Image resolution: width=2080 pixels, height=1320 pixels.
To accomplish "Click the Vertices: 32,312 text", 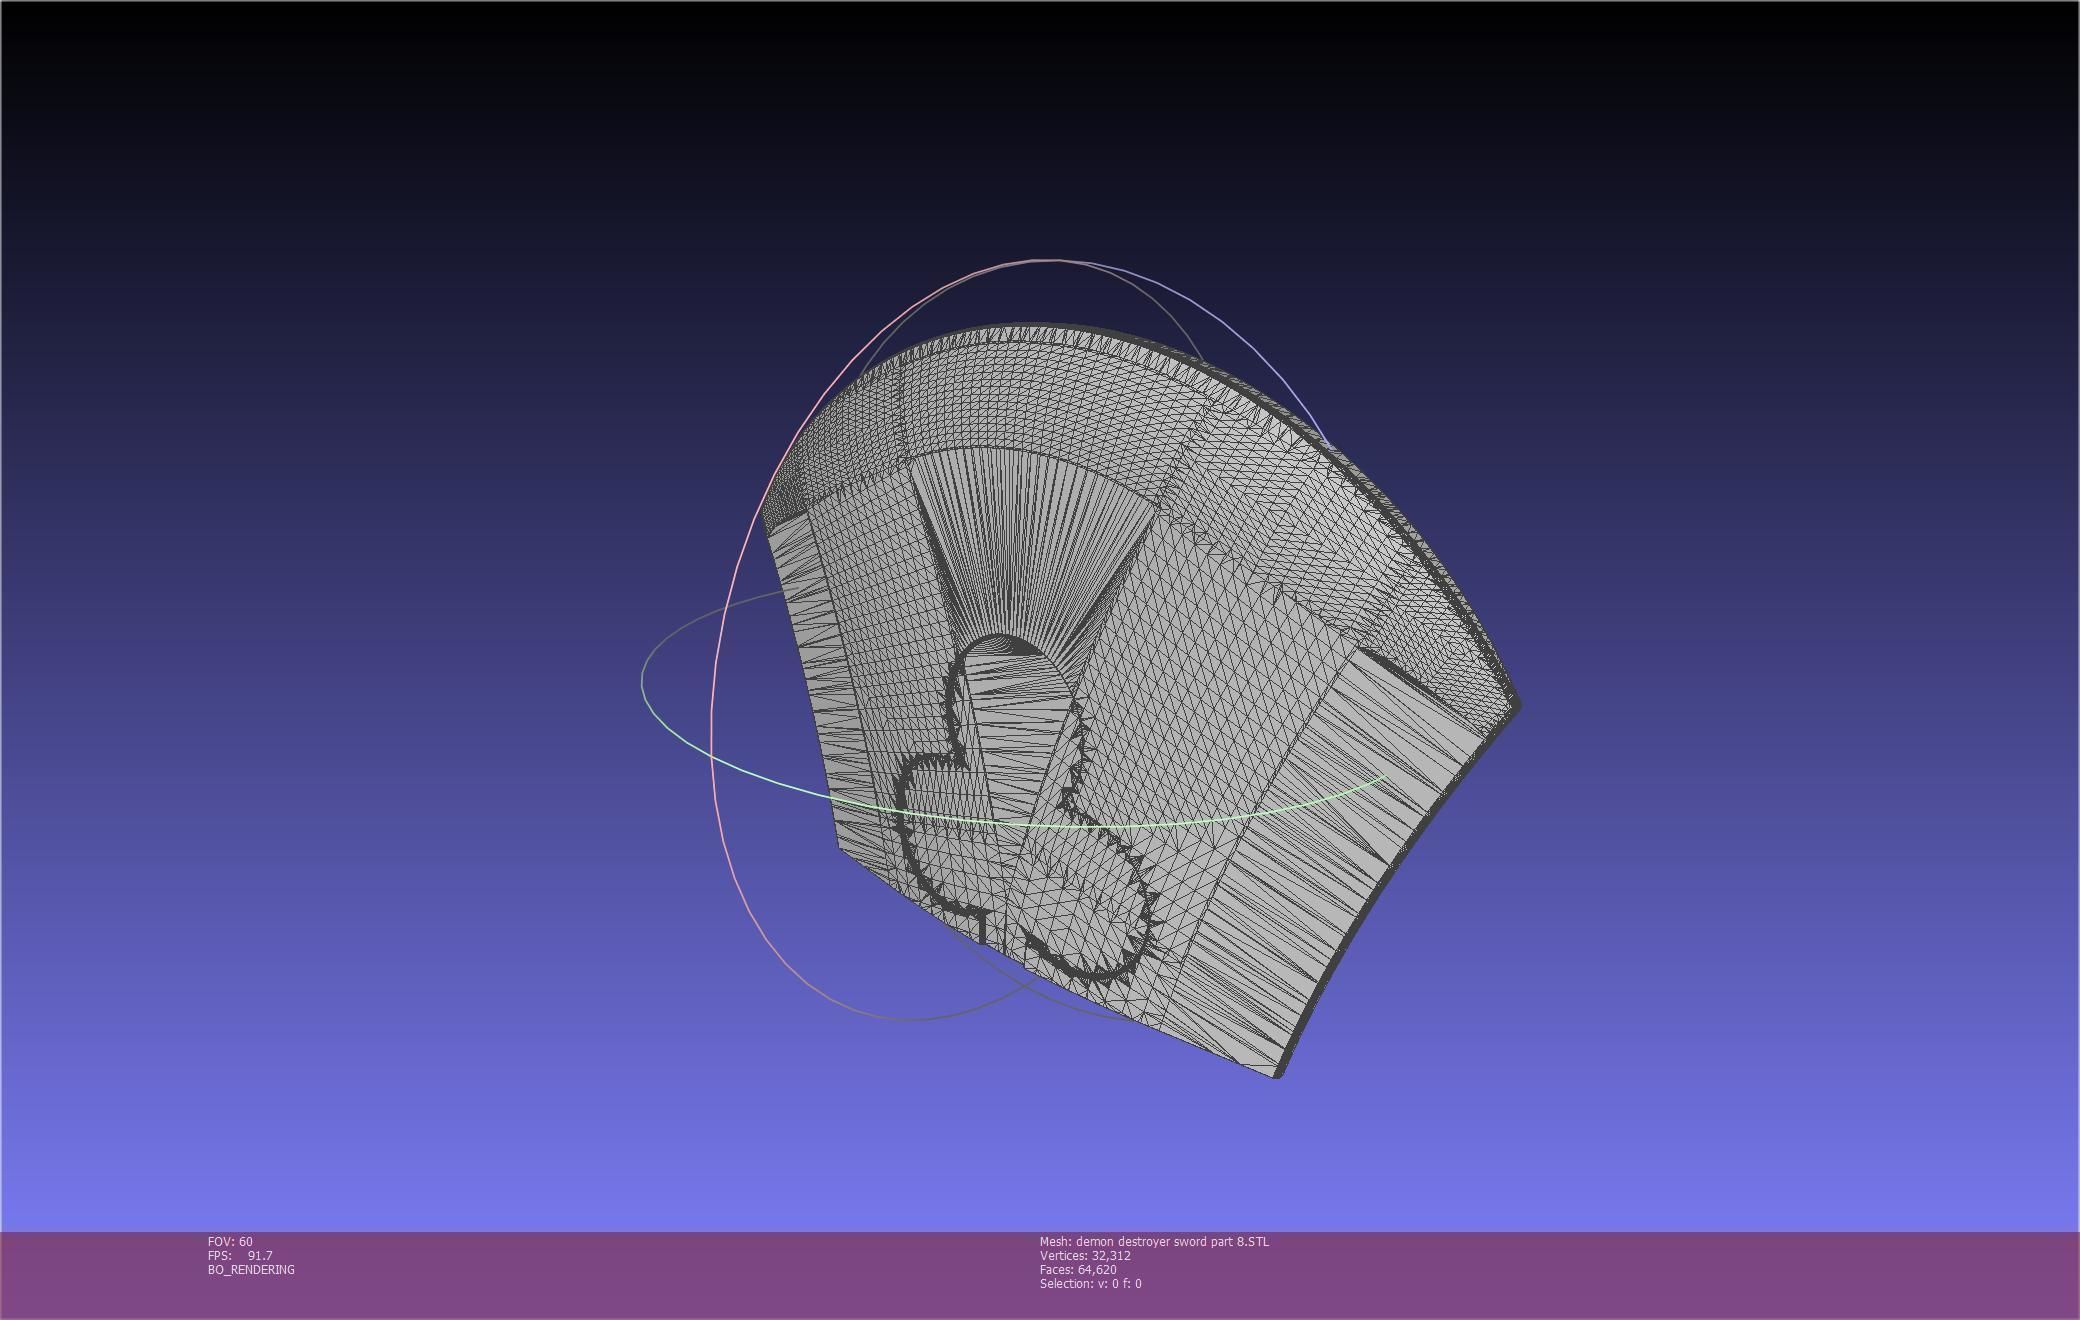I will (x=1085, y=1256).
